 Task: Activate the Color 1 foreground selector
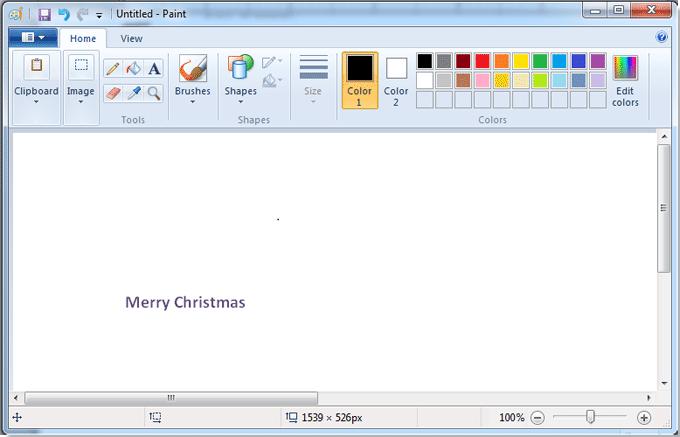[360, 80]
